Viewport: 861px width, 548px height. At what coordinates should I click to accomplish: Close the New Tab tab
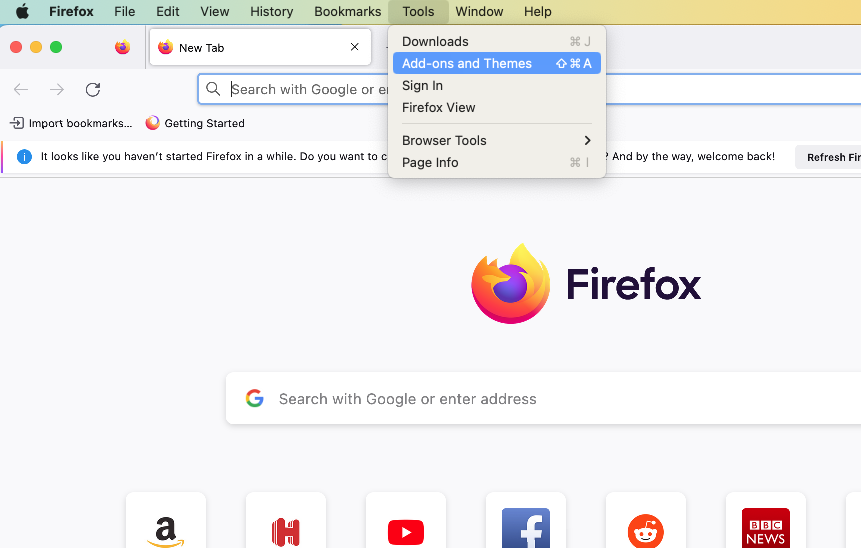click(355, 47)
